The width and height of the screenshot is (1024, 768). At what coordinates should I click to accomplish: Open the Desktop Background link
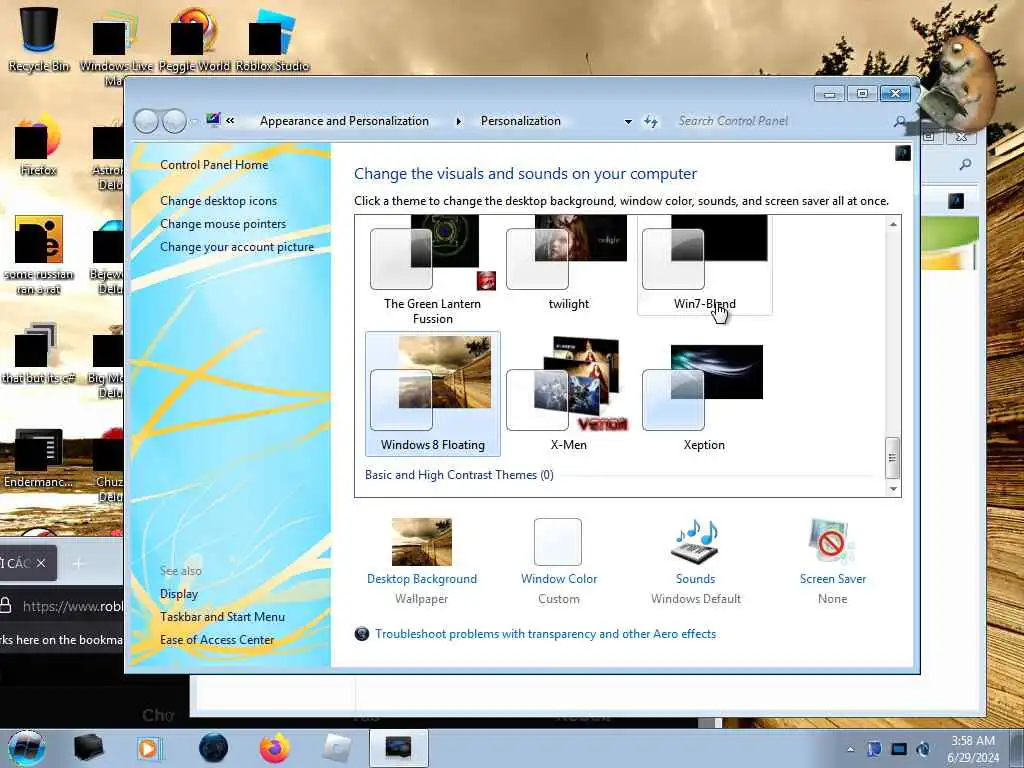422,579
